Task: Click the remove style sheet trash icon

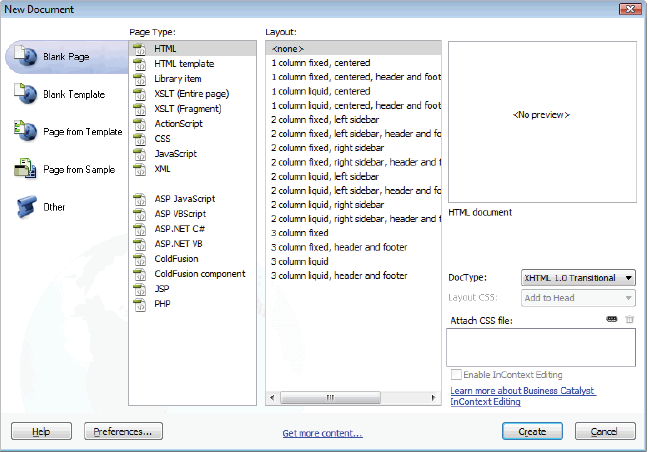Action: pyautogui.click(x=629, y=319)
